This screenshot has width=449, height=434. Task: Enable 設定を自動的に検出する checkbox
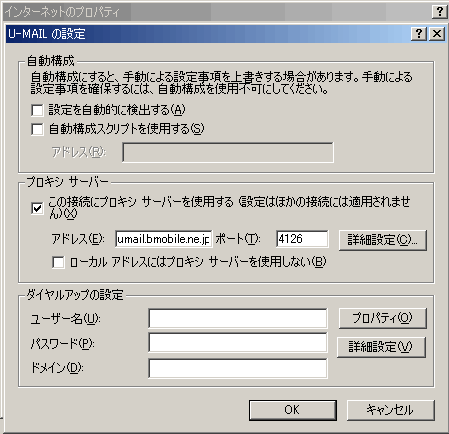[x=37, y=110]
